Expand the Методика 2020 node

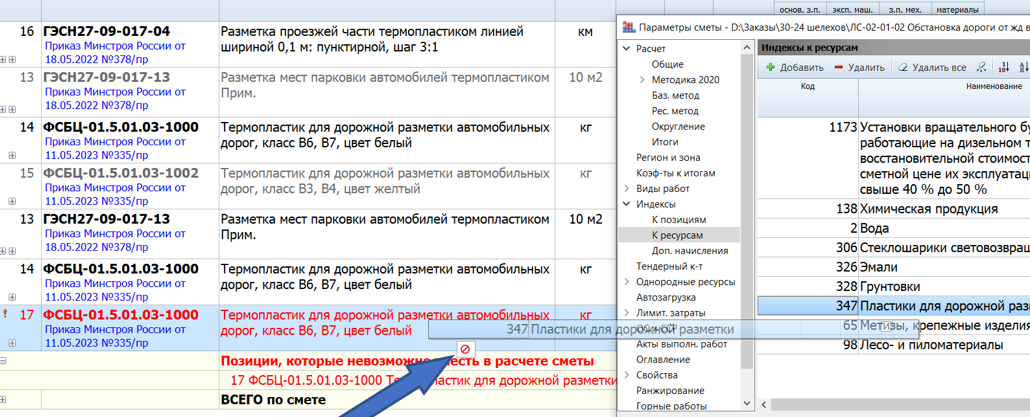point(642,79)
